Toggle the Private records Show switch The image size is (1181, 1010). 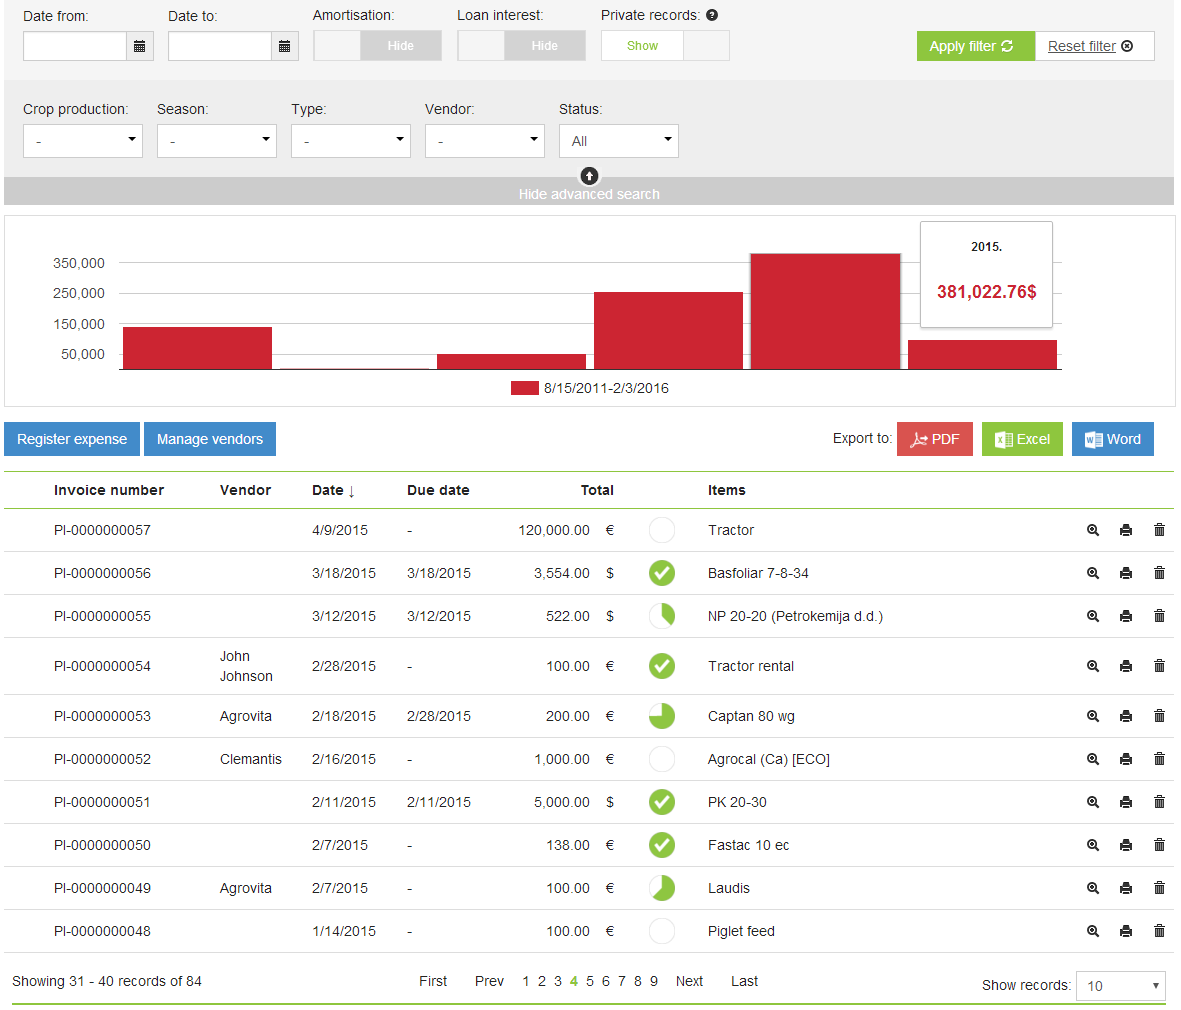[x=665, y=46]
